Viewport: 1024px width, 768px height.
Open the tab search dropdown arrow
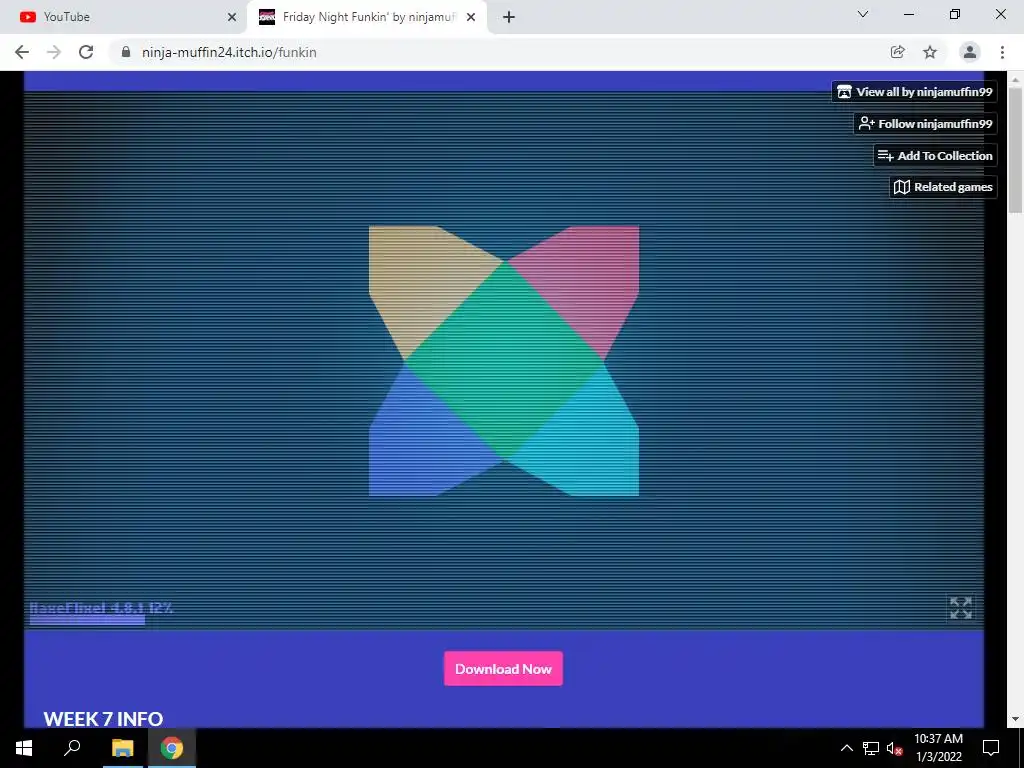point(863,14)
